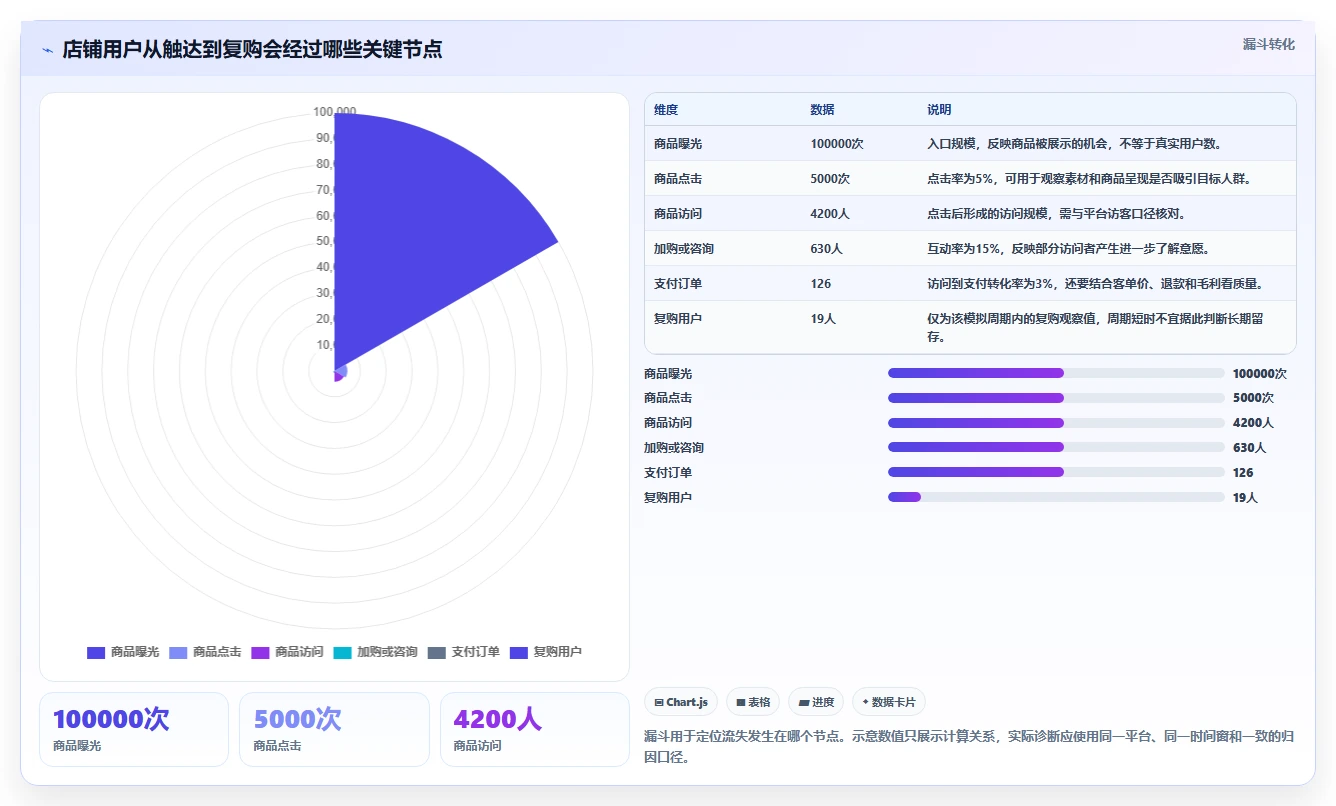Click the 4200人 table cell
1336x806 pixels.
pos(830,214)
